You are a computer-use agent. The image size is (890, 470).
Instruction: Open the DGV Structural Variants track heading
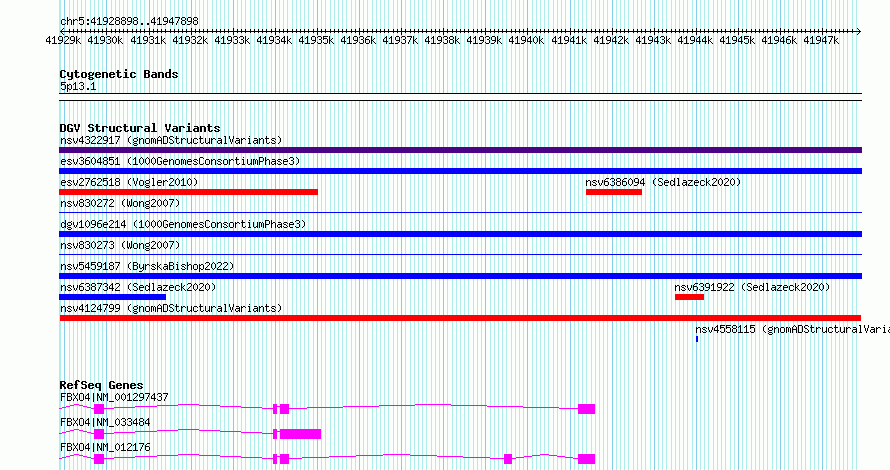tap(140, 128)
